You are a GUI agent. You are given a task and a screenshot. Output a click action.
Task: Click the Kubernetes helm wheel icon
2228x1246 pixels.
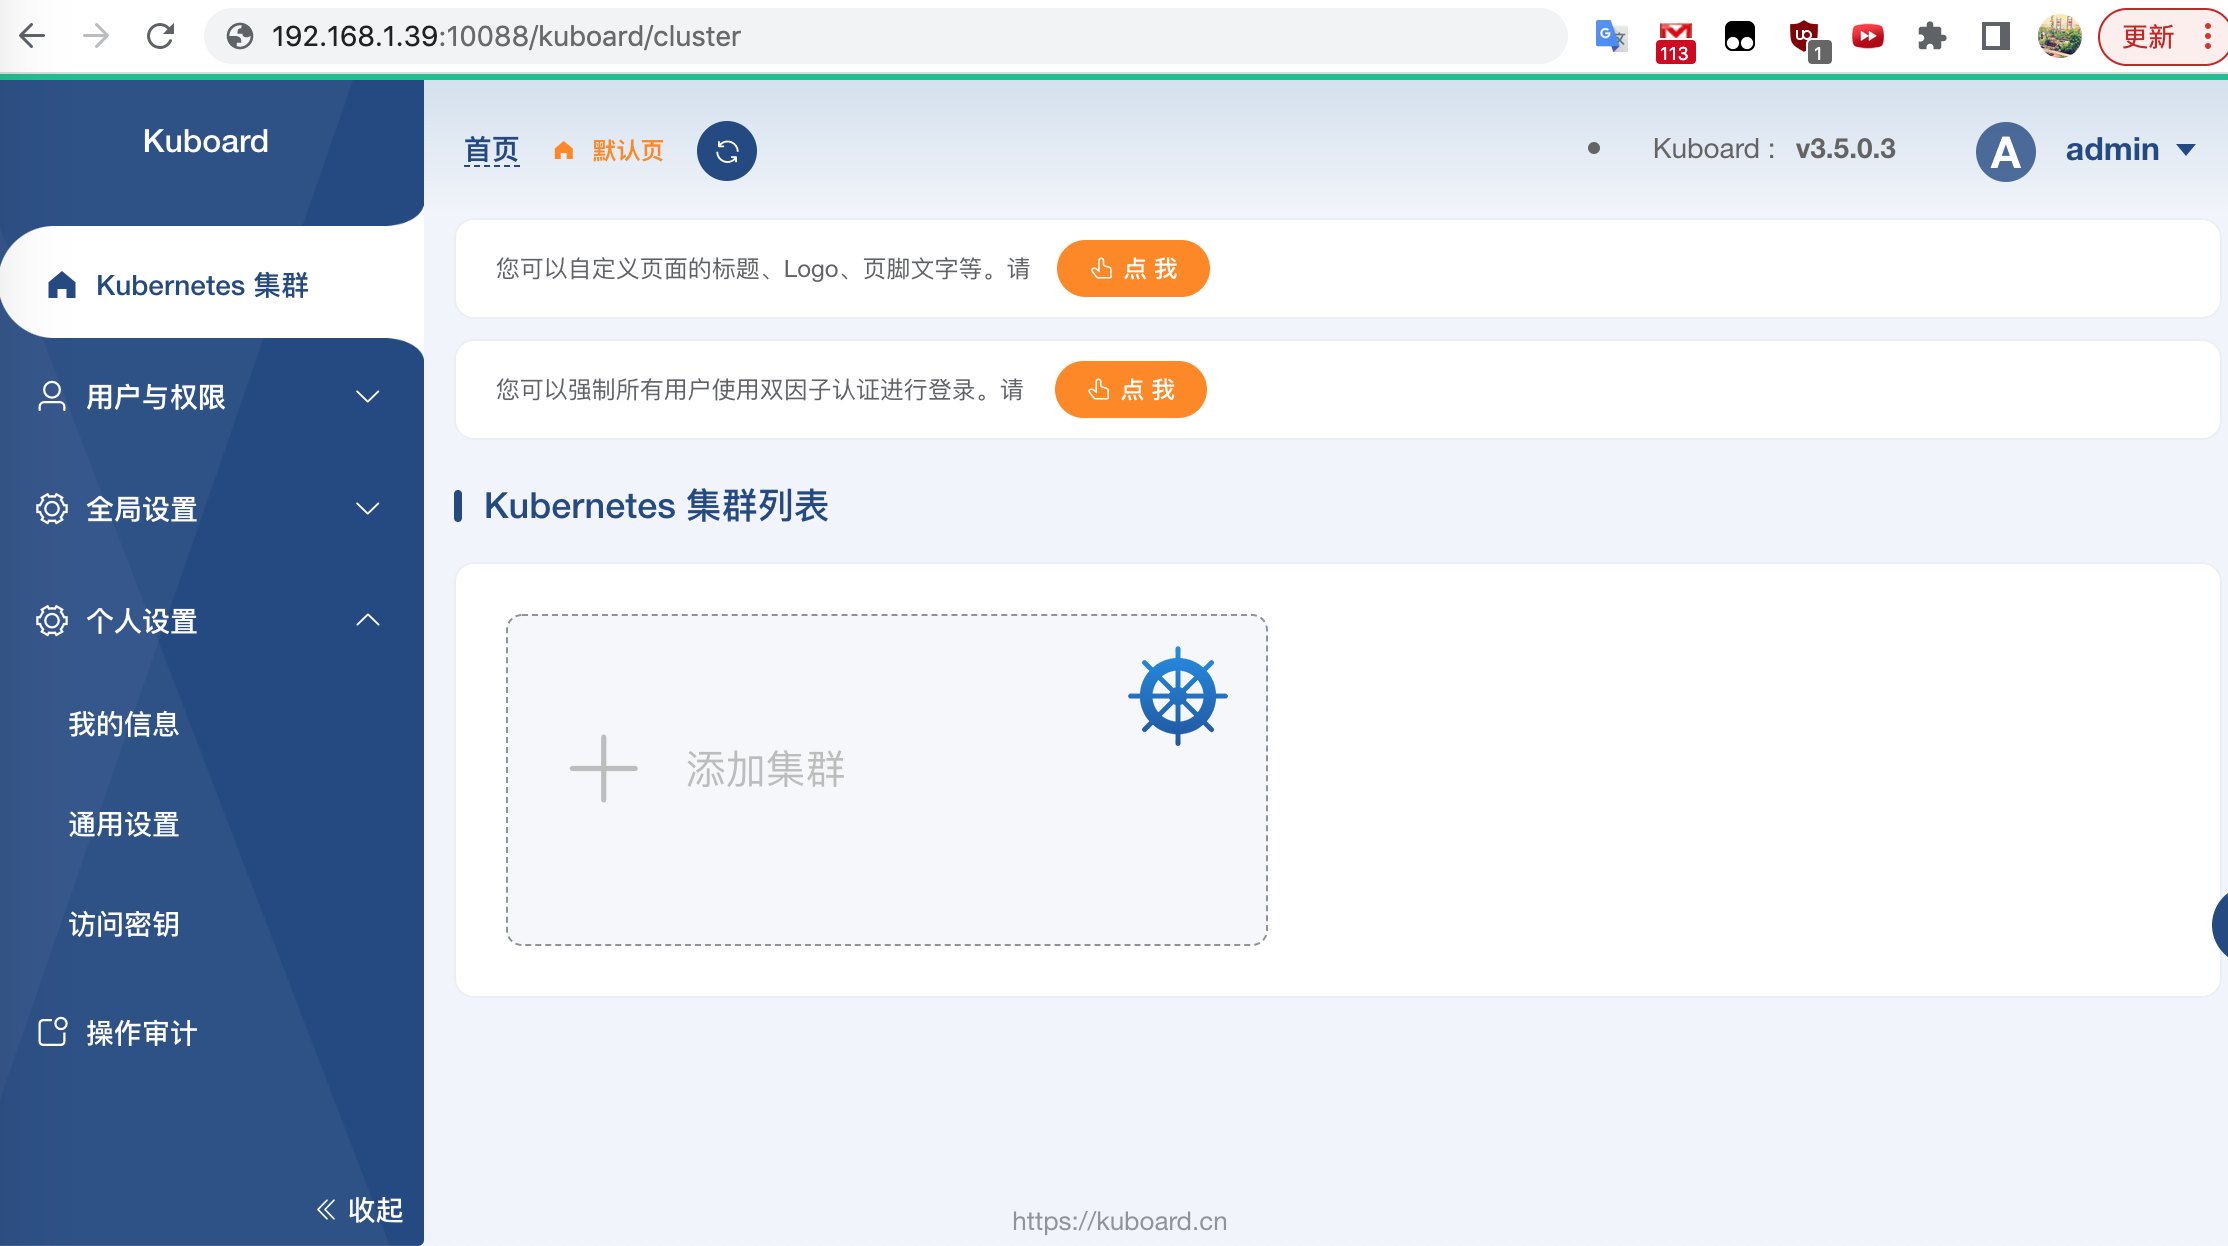pos(1177,696)
